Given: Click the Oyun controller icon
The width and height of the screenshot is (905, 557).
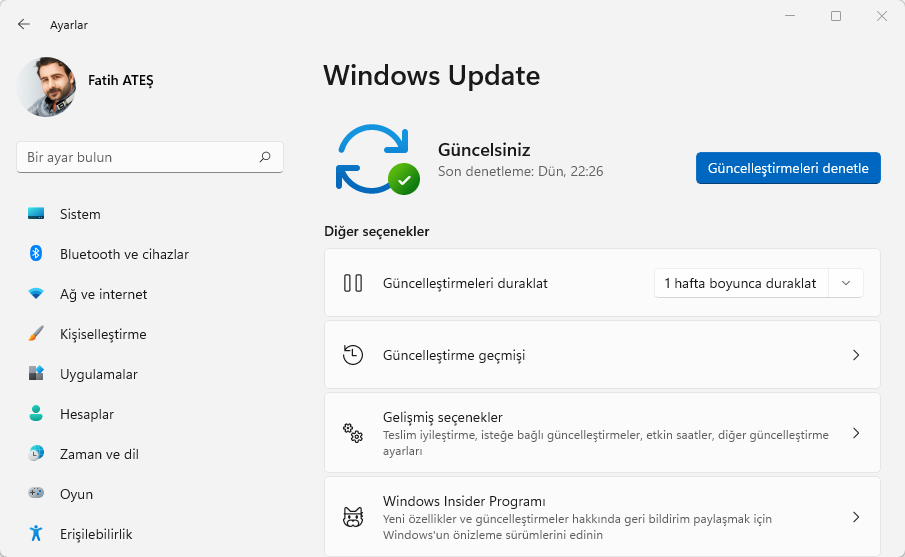Looking at the screenshot, I should pos(36,494).
